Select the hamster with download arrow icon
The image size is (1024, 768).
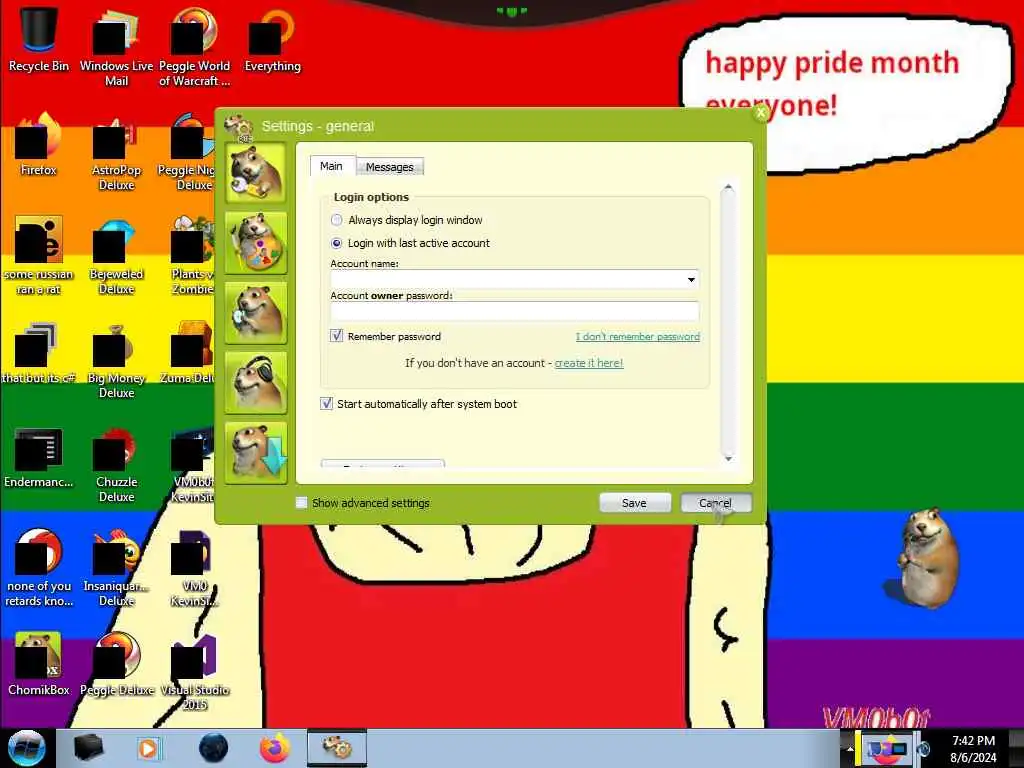[256, 453]
